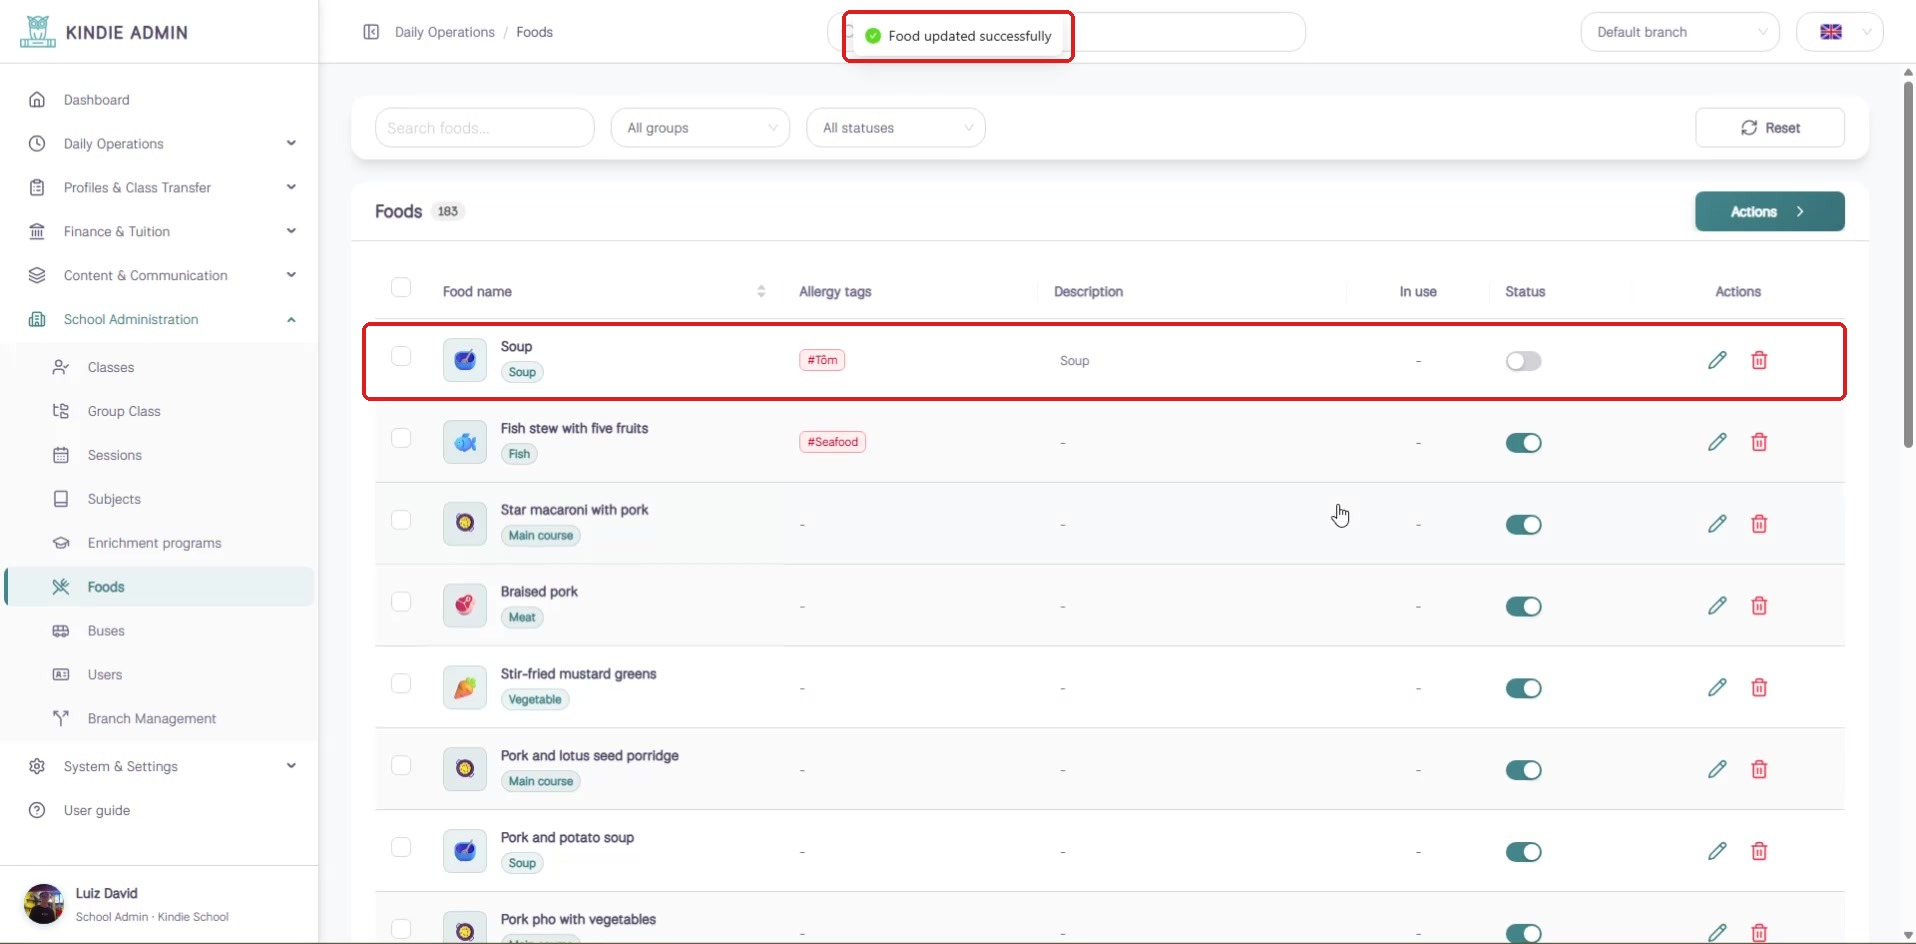
Task: Select the Soup row checkbox
Action: pos(401,356)
